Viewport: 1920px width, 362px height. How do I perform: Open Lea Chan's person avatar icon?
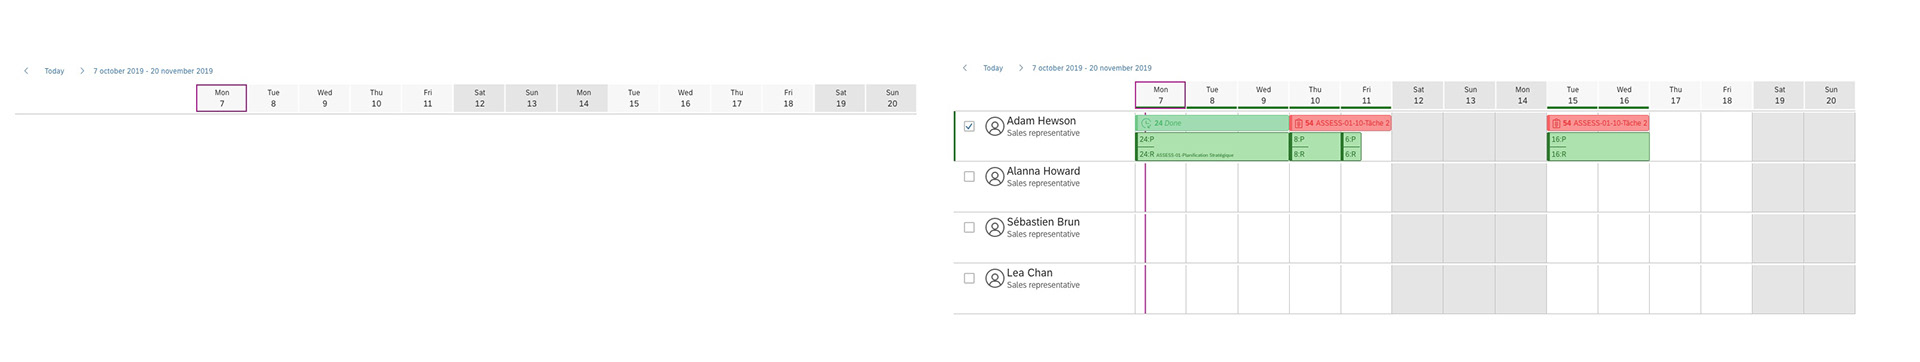994,279
